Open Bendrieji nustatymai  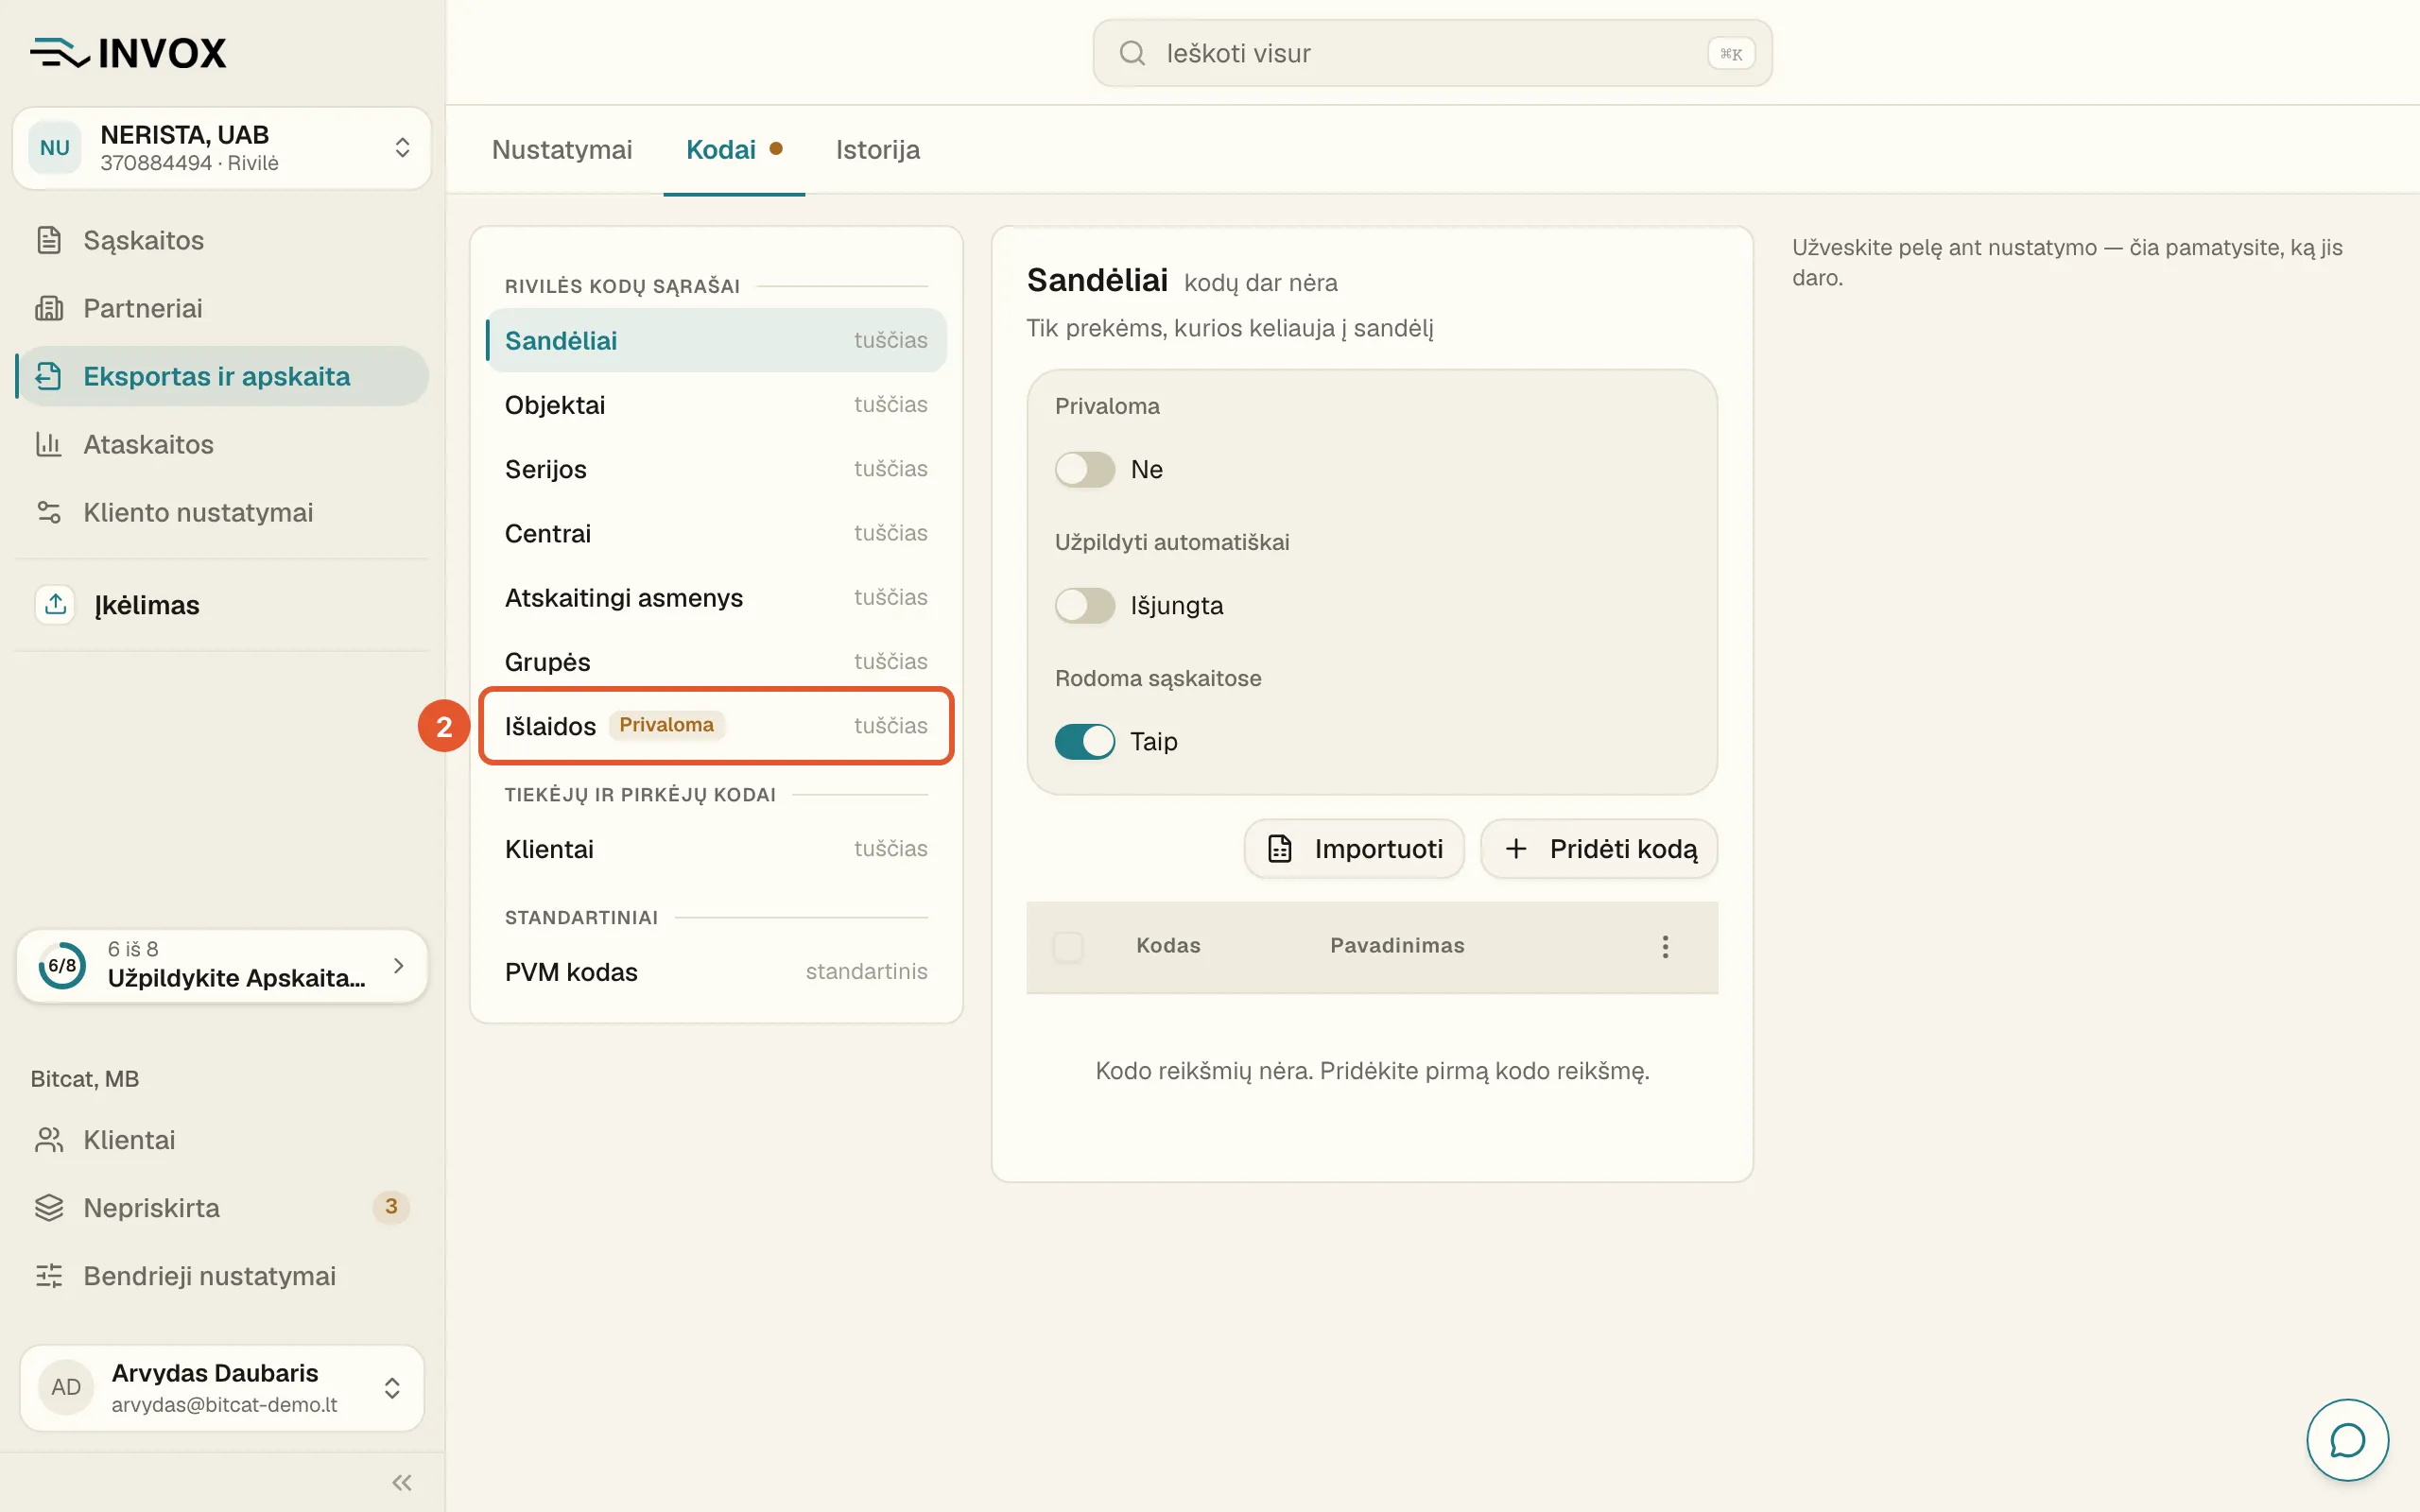coord(222,1276)
